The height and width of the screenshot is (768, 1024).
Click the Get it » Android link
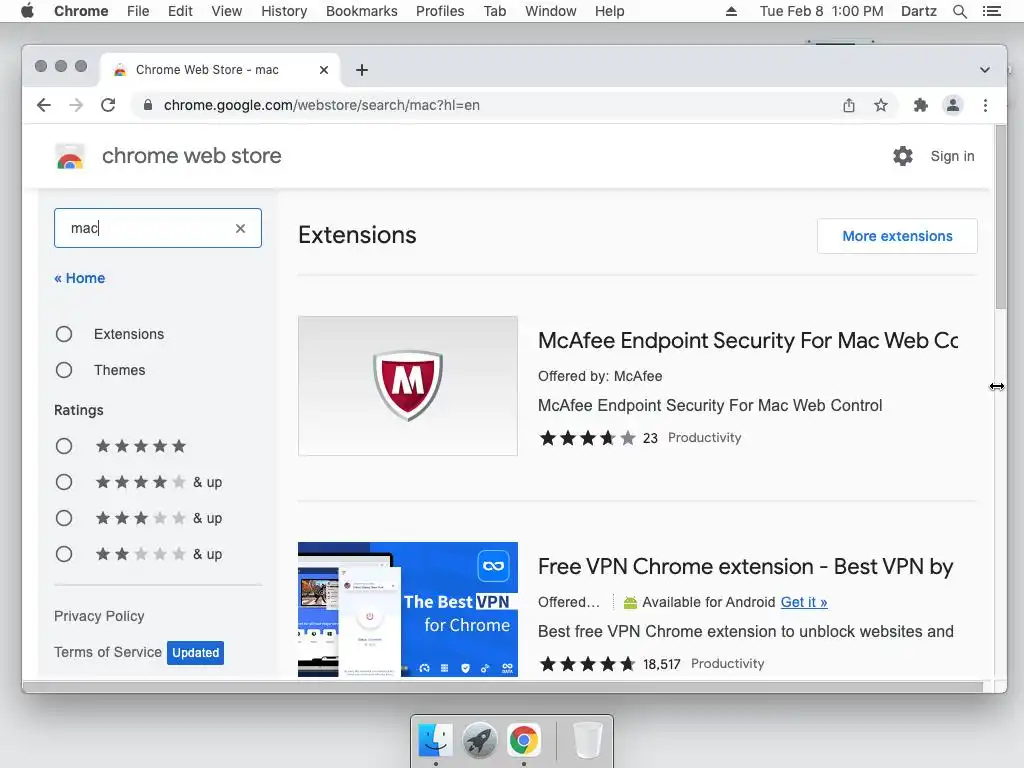point(804,602)
